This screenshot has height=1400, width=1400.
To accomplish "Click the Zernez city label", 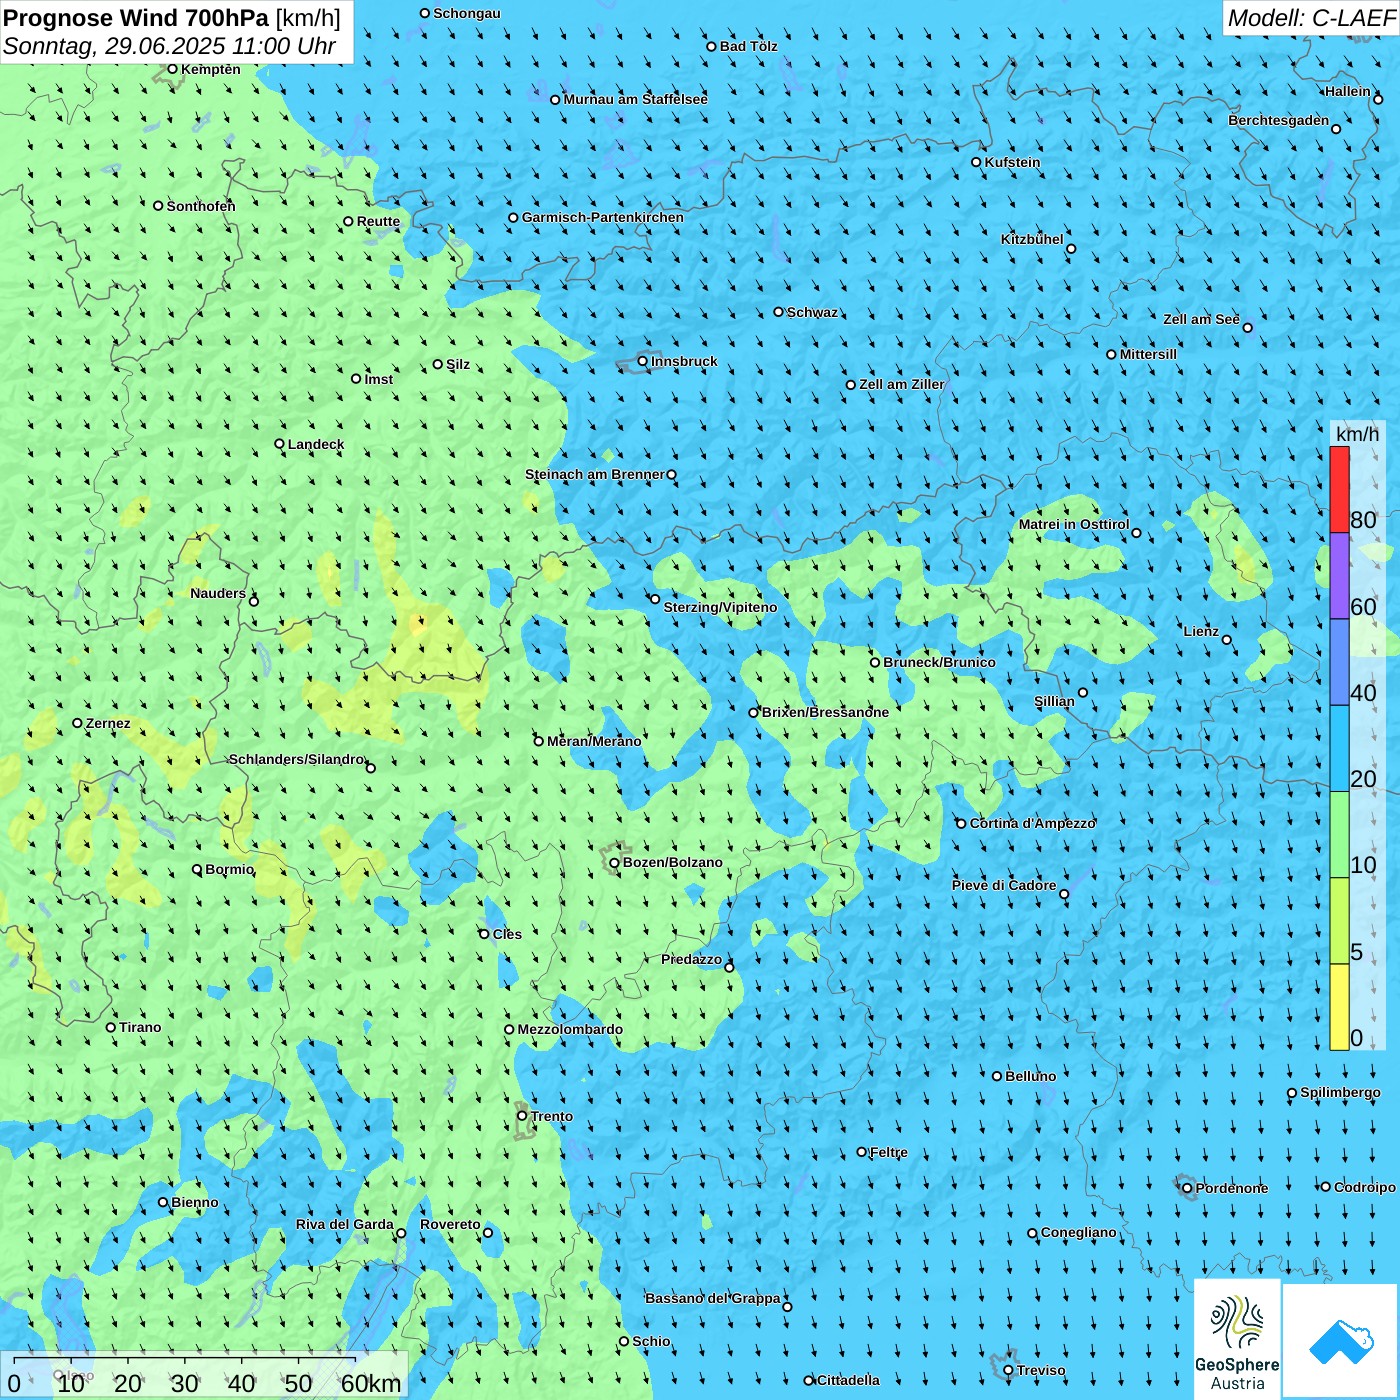I will 108,723.
